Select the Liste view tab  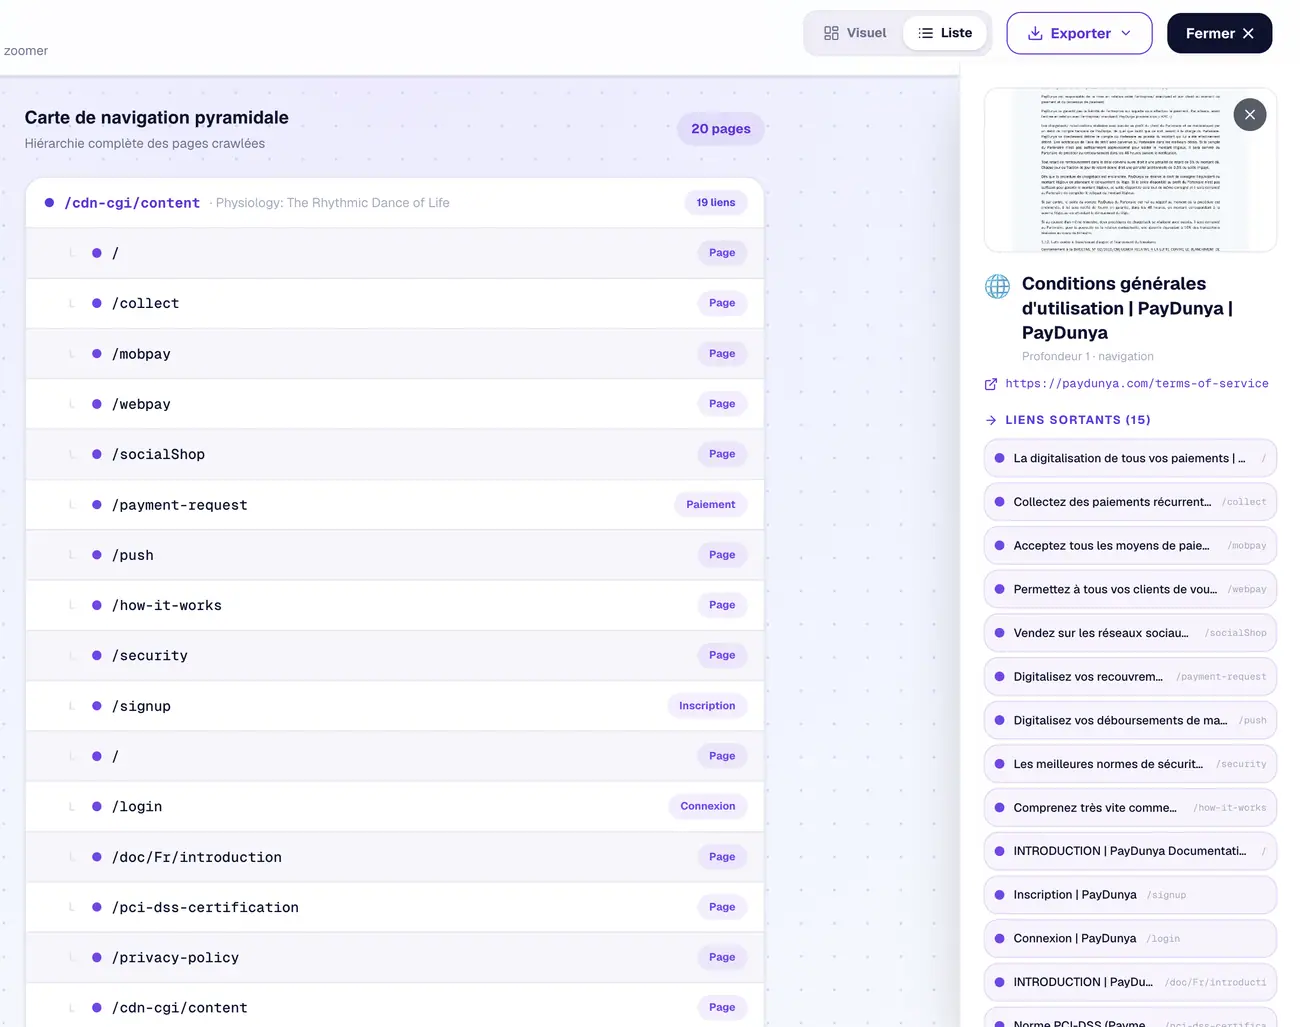coord(945,33)
